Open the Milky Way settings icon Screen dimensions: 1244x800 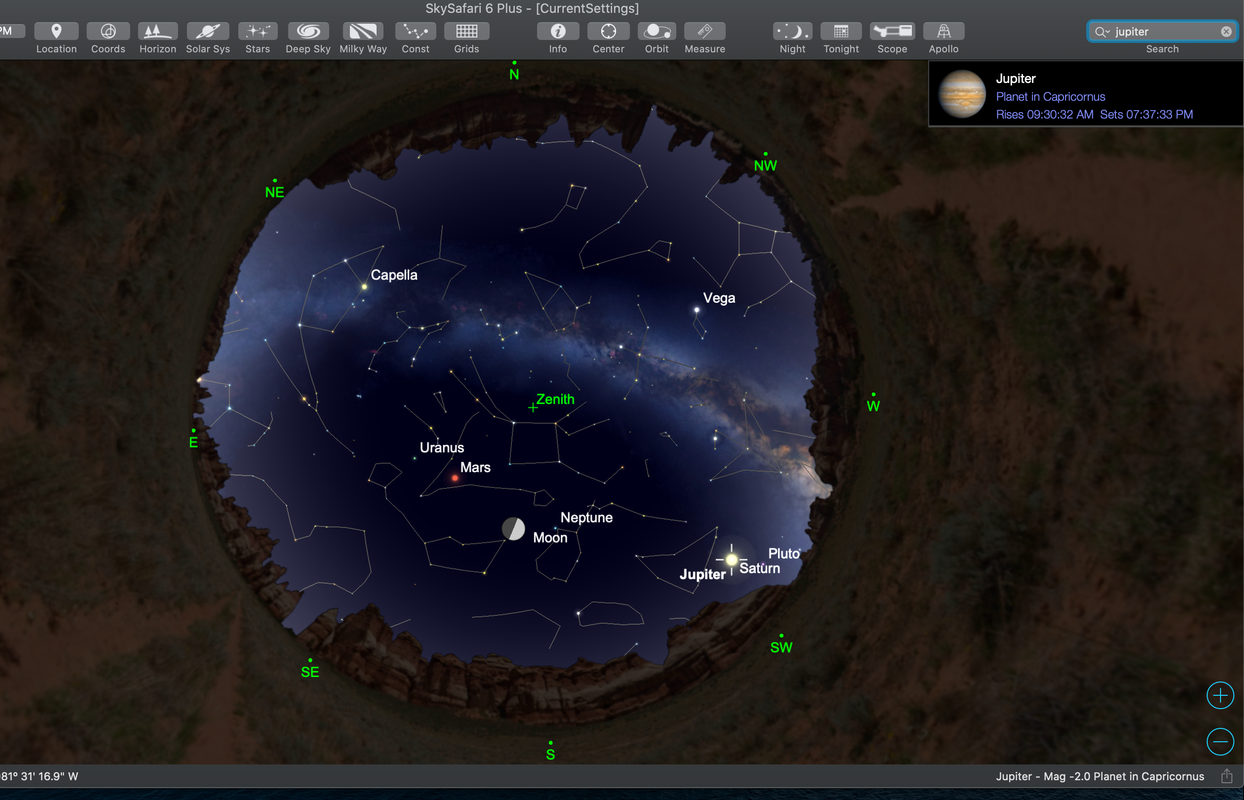coord(363,31)
